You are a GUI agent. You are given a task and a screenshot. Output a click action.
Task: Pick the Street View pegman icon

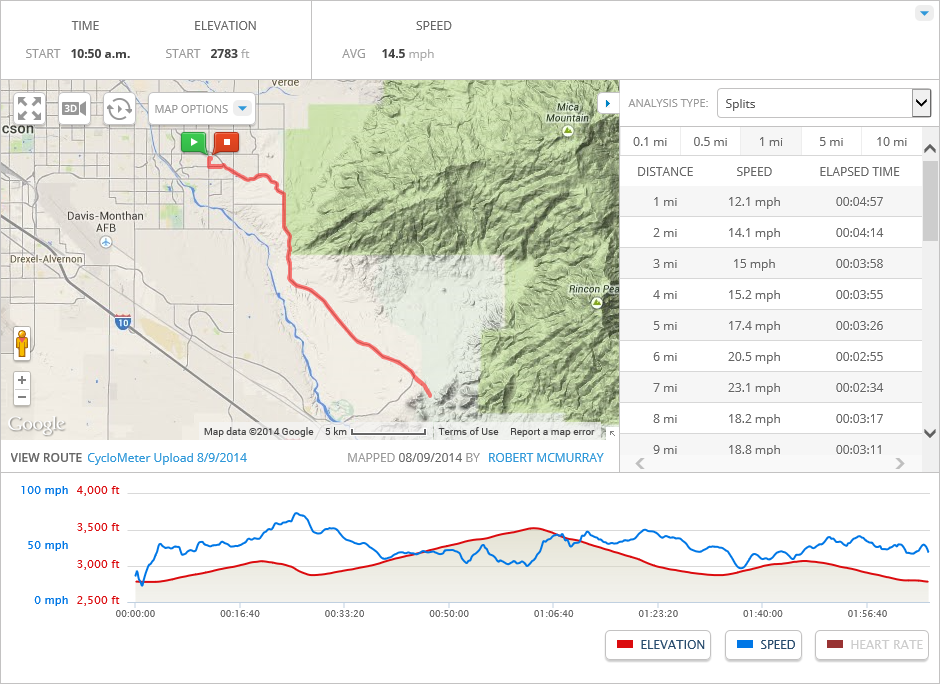click(22, 343)
